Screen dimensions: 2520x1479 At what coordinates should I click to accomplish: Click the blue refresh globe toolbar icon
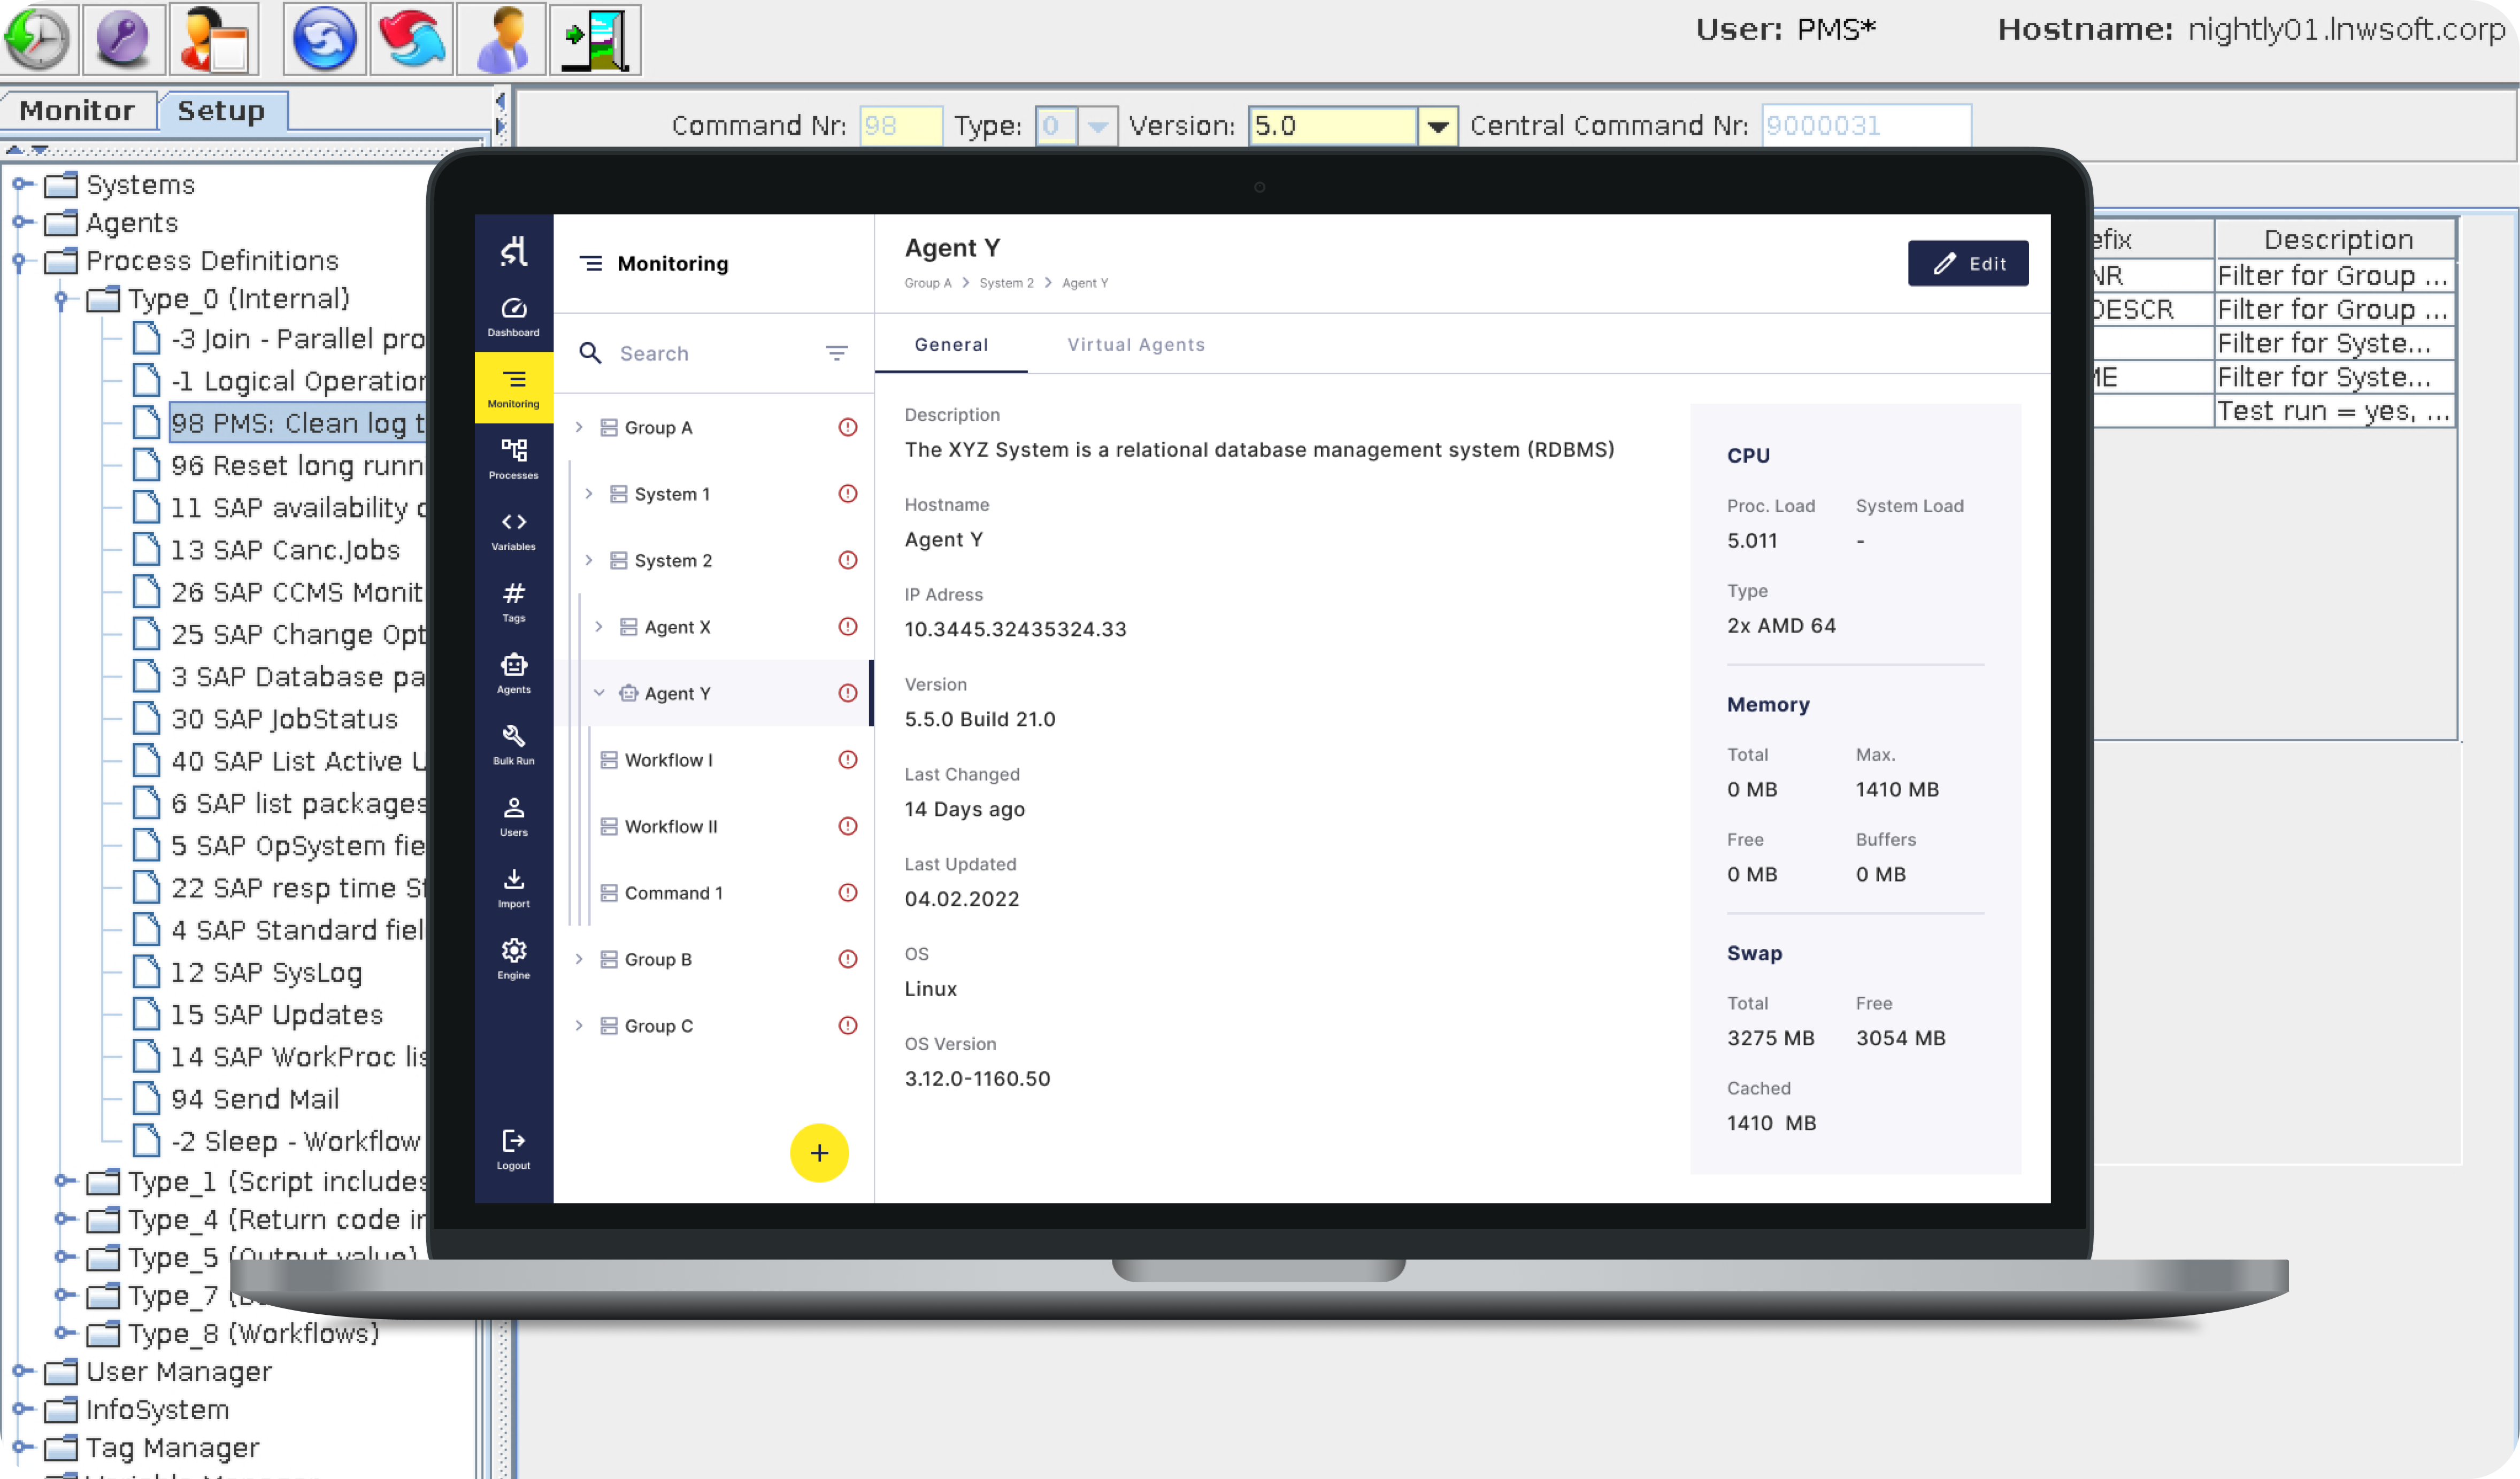(324, 39)
